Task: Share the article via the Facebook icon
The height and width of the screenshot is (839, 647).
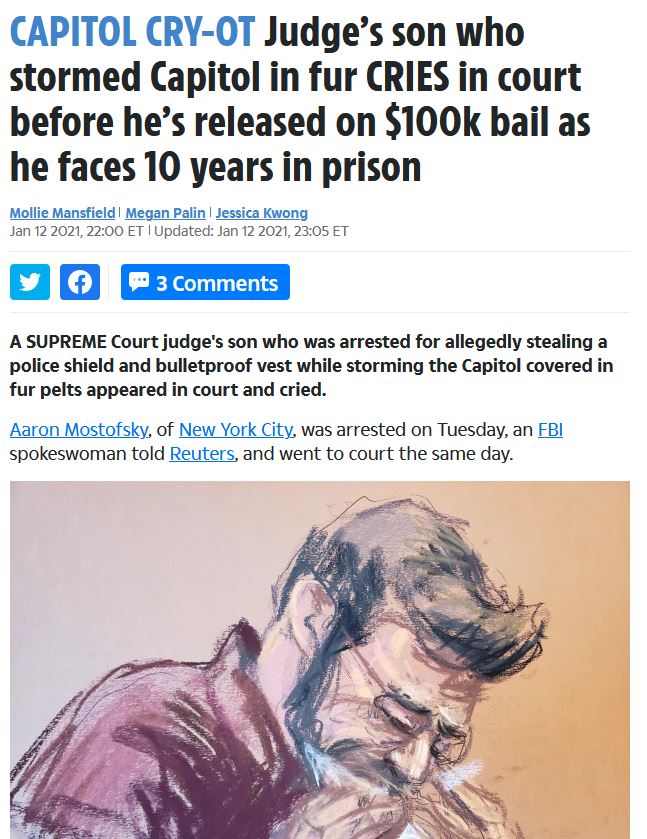Action: pos(80,282)
